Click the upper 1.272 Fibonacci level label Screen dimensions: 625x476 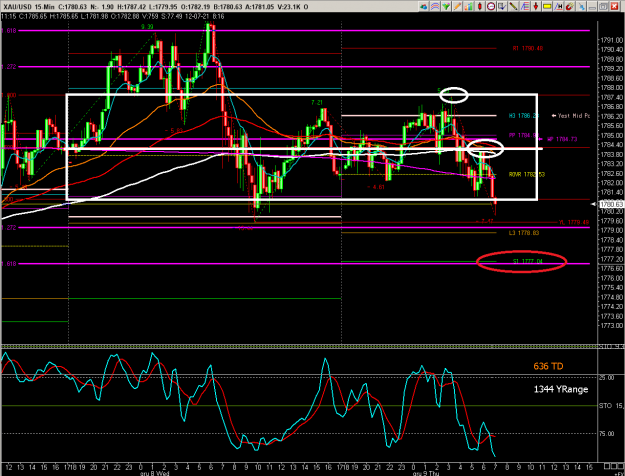pyautogui.click(x=9, y=67)
